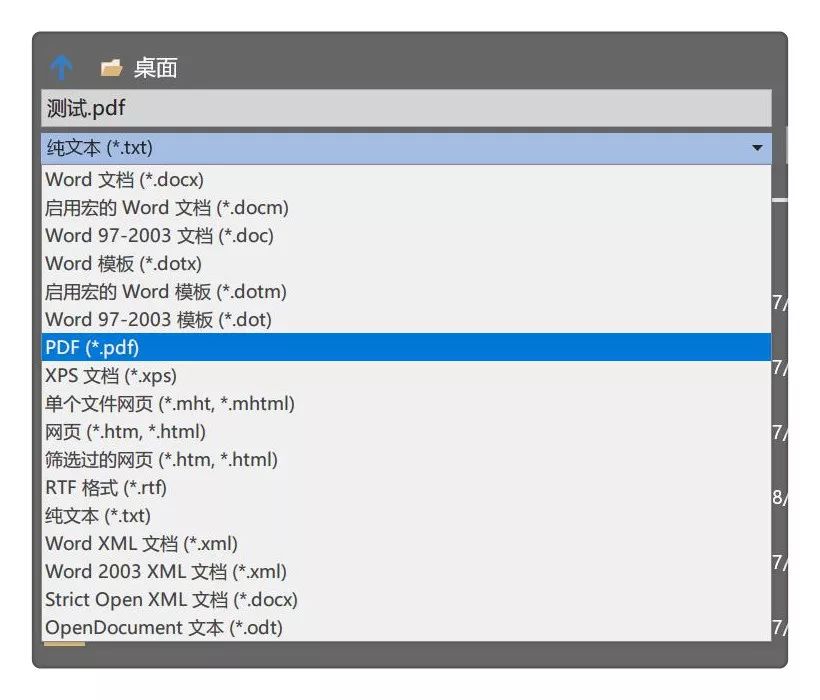Click the 纯文本 (*.txt) combo box
The height and width of the screenshot is (700, 820).
coord(406,148)
